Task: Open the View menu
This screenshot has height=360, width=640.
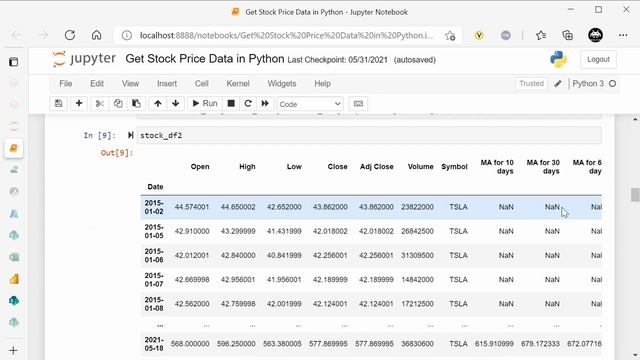Action: [x=130, y=84]
